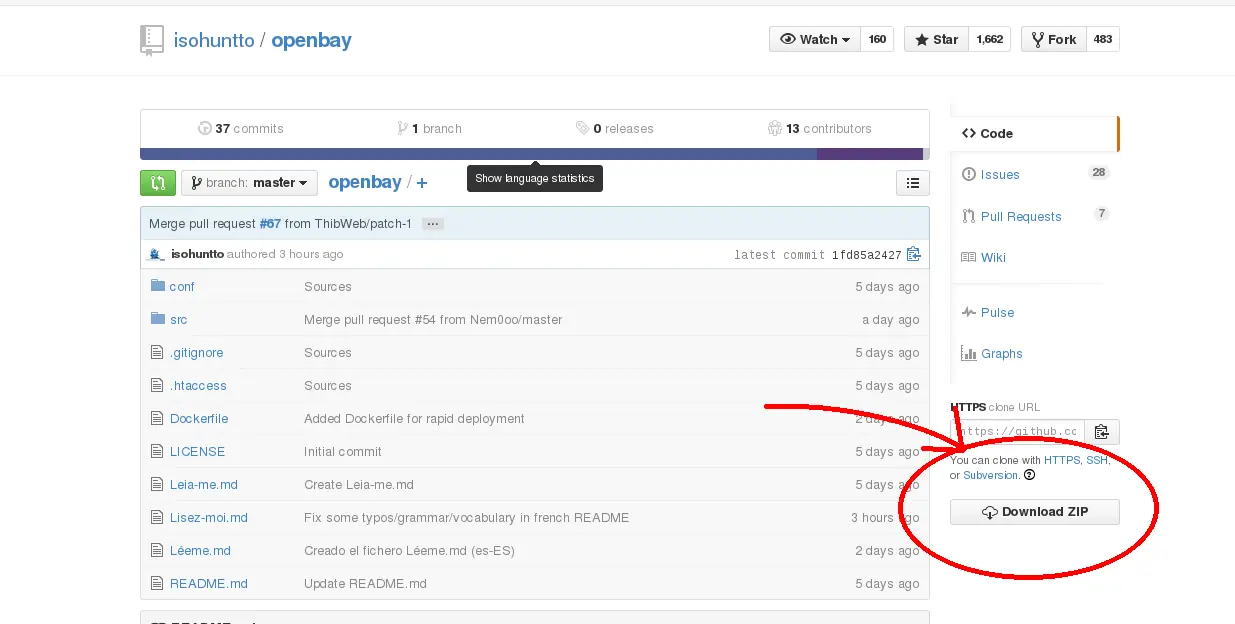1235x624 pixels.
Task: Click the tag icon next to 0 releases
Action: (x=583, y=128)
